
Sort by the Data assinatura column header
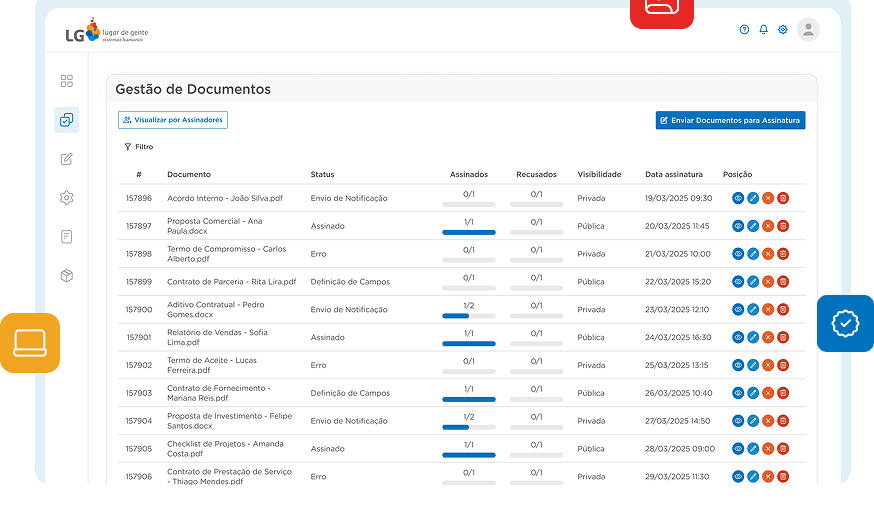point(673,174)
